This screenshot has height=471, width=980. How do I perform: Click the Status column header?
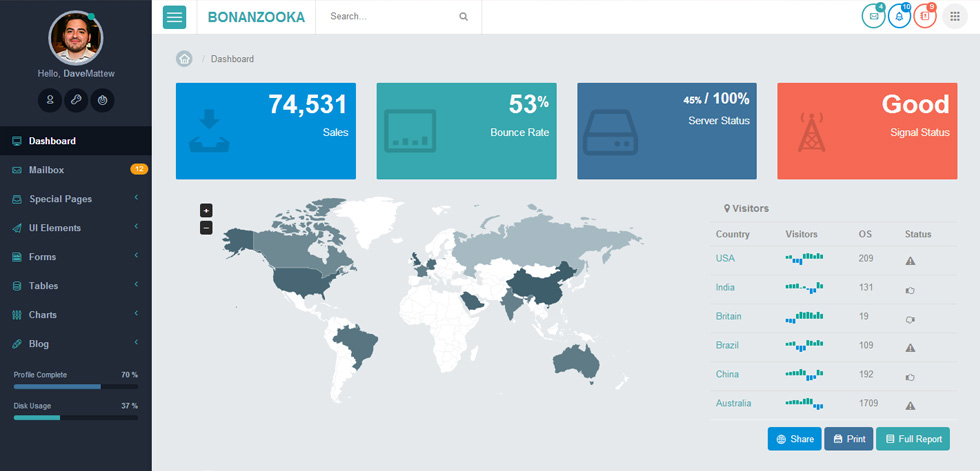pyautogui.click(x=918, y=234)
